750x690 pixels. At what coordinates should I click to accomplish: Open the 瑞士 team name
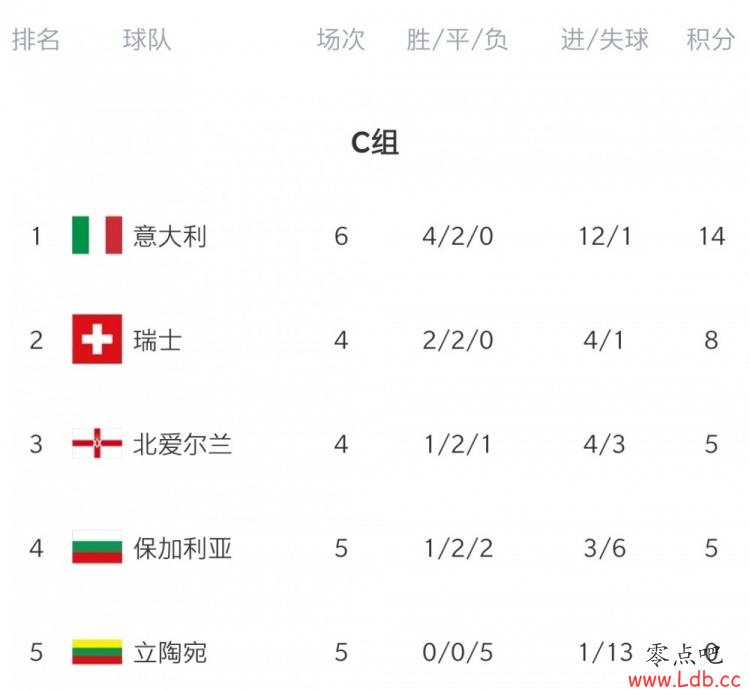point(158,340)
